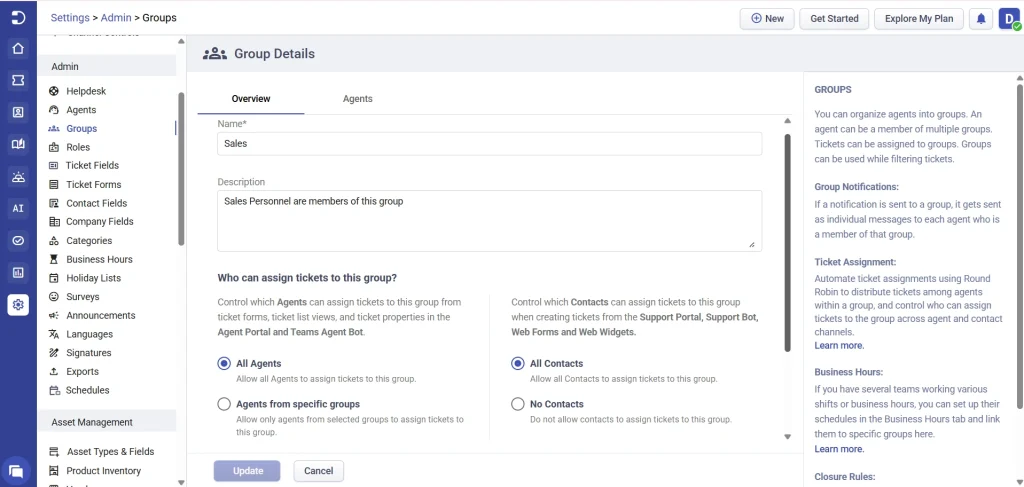Viewport: 1024px width, 487px height.
Task: Open the Languages menu item
Action: [89, 334]
